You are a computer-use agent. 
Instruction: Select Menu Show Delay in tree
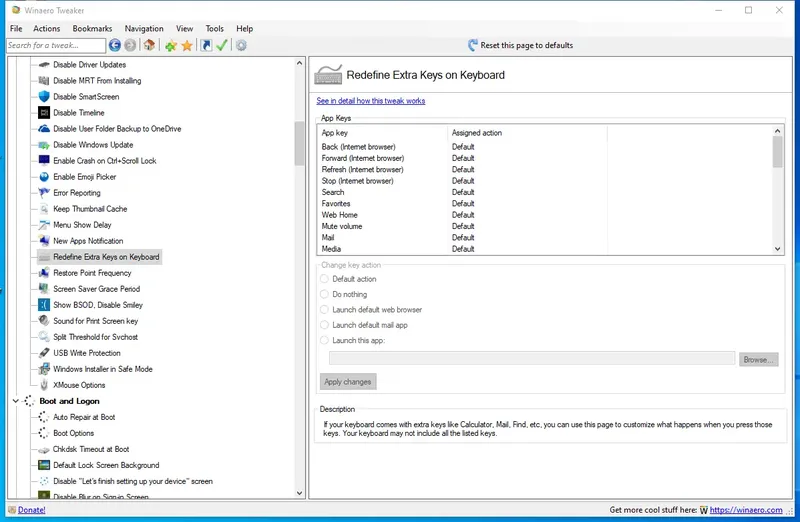(82, 225)
